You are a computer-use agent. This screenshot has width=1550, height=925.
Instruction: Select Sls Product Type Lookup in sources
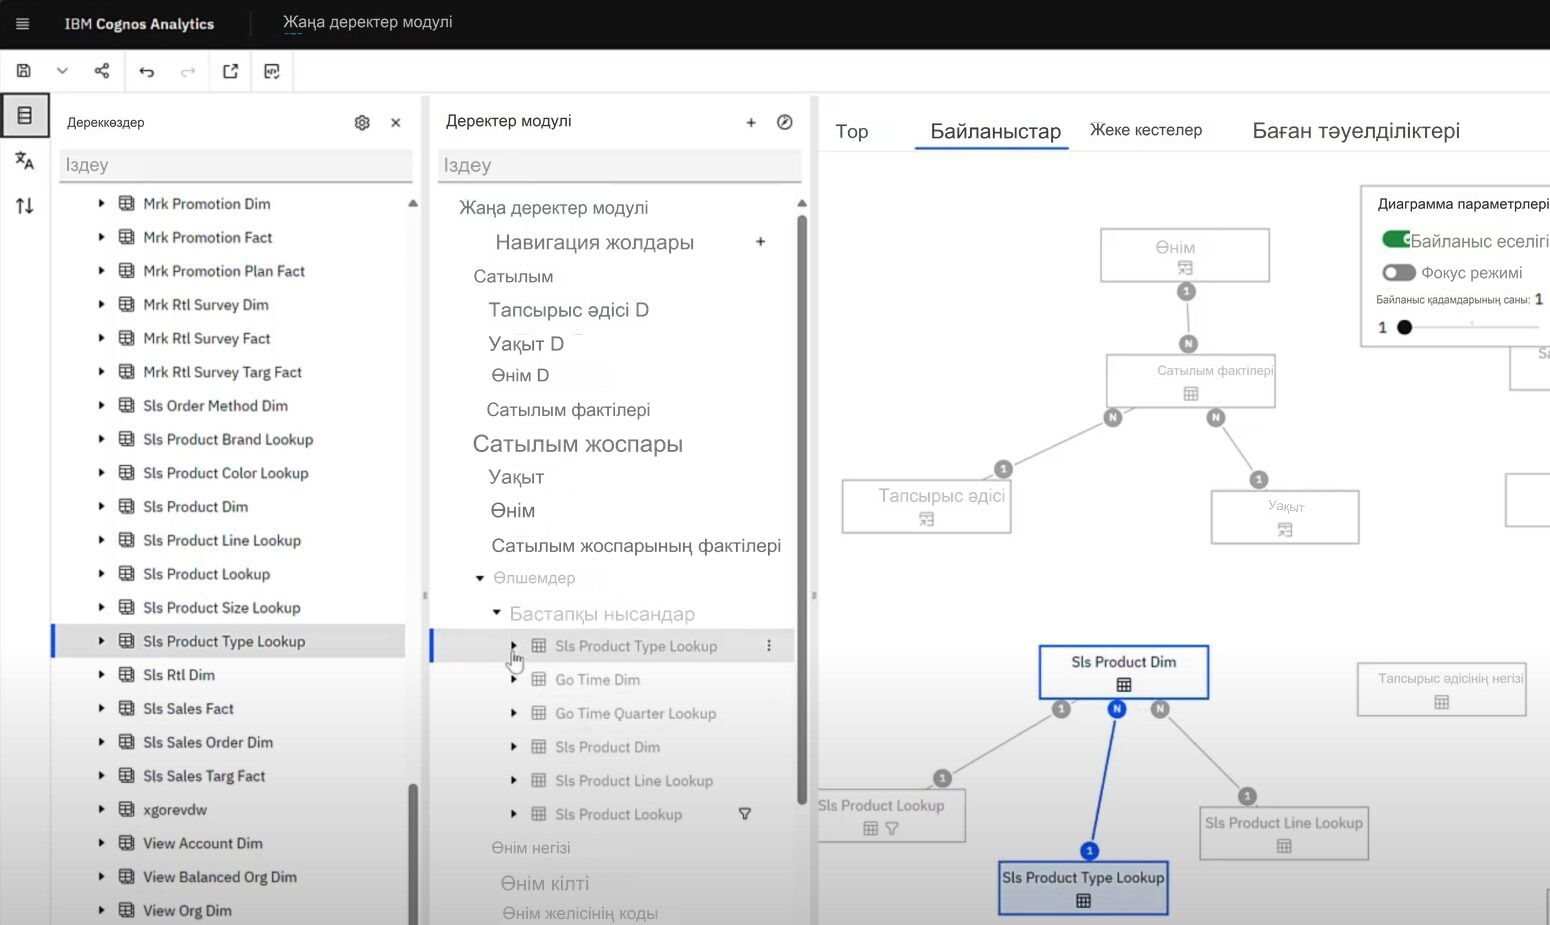point(229,641)
